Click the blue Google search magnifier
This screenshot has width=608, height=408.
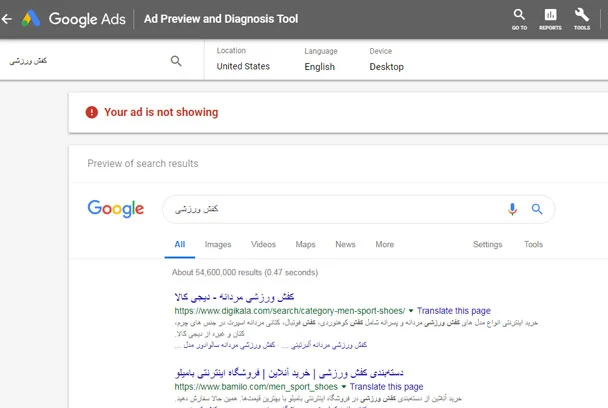(537, 209)
